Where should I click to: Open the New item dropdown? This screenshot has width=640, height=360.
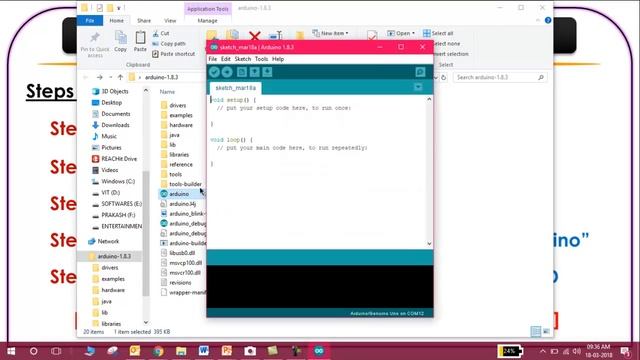(330, 33)
